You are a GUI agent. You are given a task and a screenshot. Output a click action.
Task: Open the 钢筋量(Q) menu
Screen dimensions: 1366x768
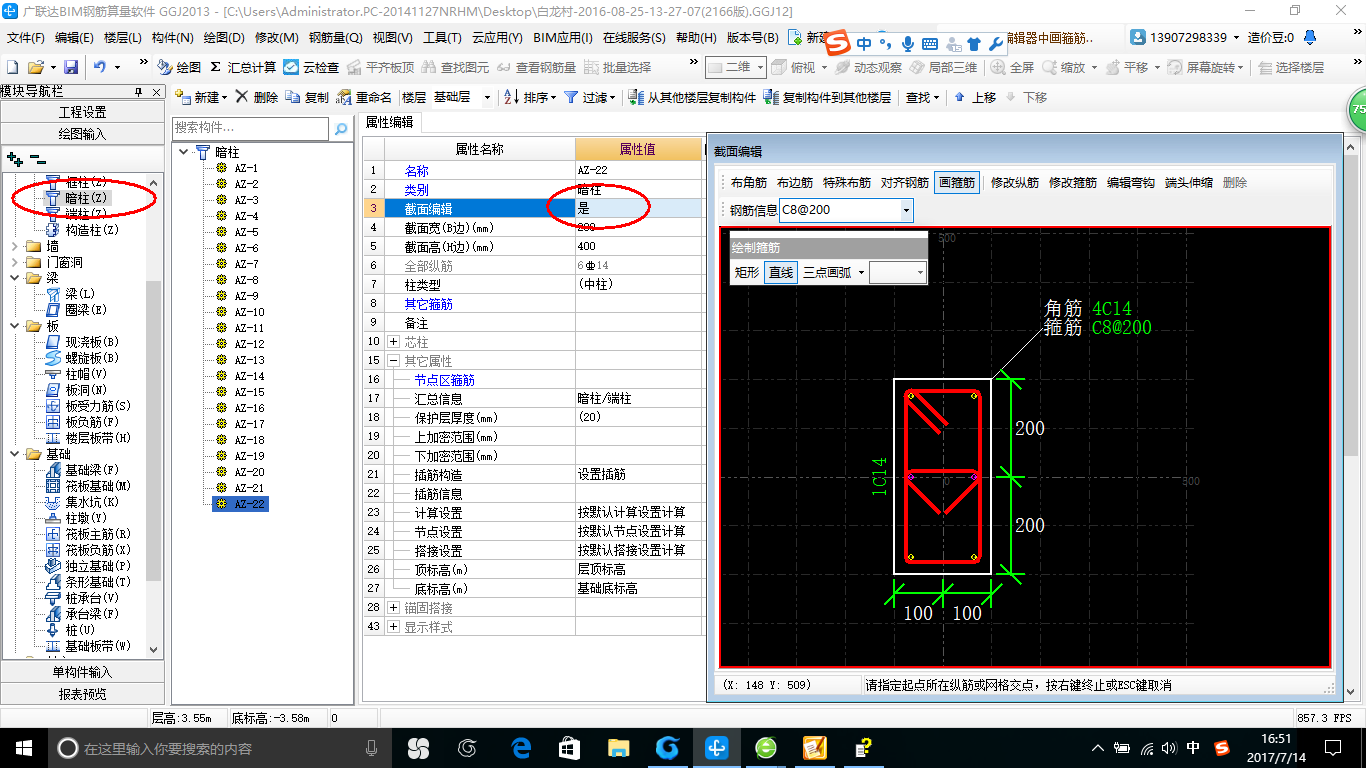pos(335,38)
